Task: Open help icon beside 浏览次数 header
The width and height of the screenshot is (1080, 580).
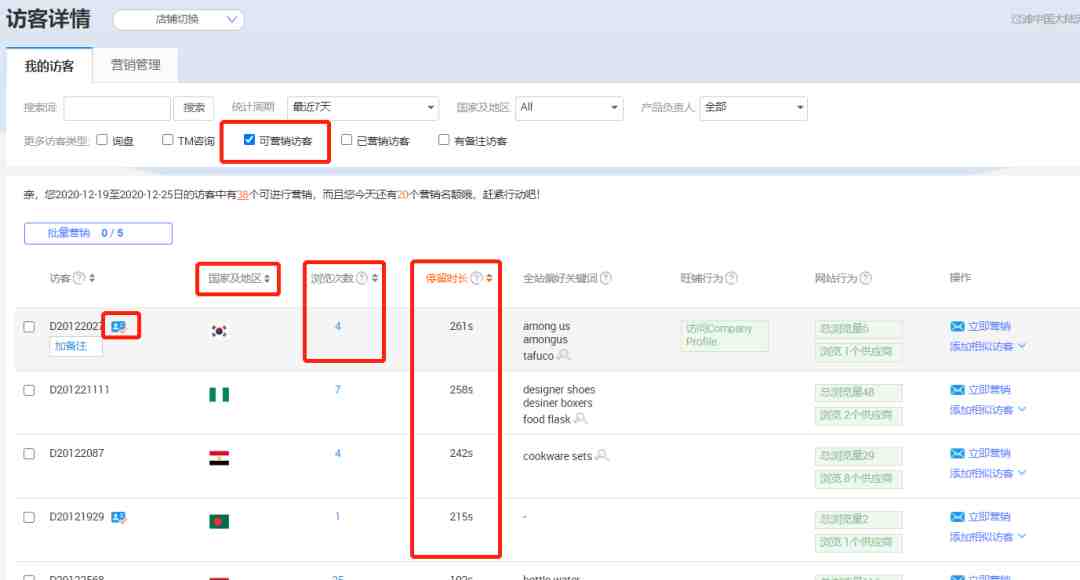Action: pos(362,278)
